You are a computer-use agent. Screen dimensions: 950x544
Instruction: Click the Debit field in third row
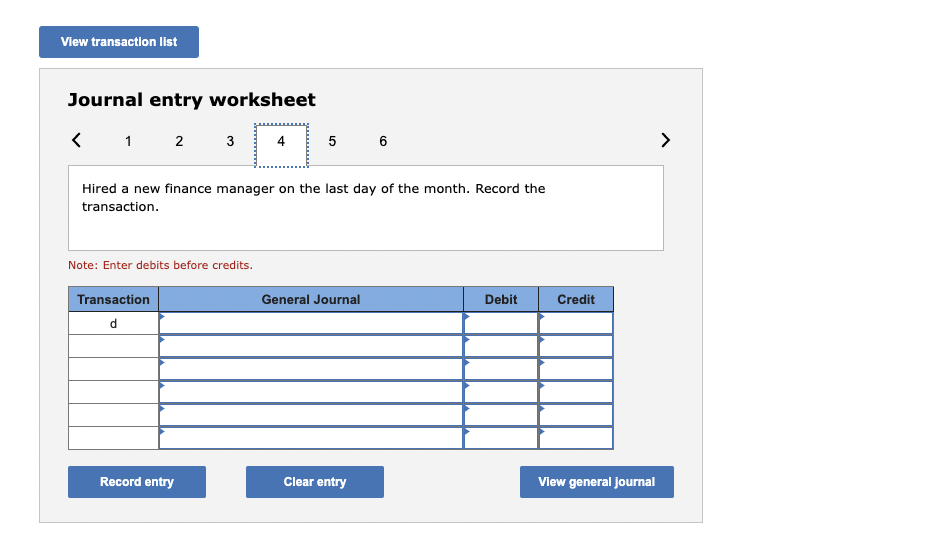click(x=501, y=369)
